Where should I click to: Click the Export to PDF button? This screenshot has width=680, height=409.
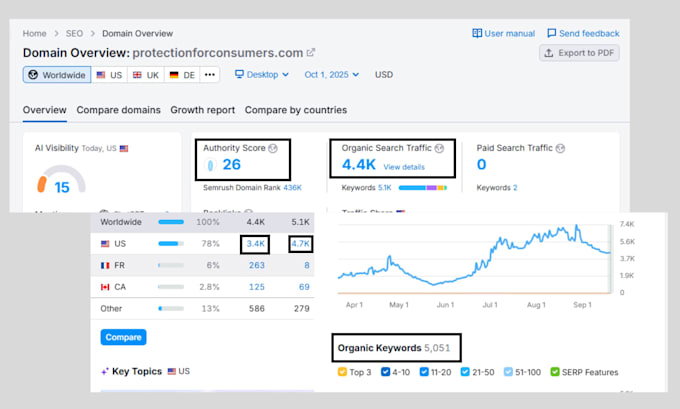(579, 53)
